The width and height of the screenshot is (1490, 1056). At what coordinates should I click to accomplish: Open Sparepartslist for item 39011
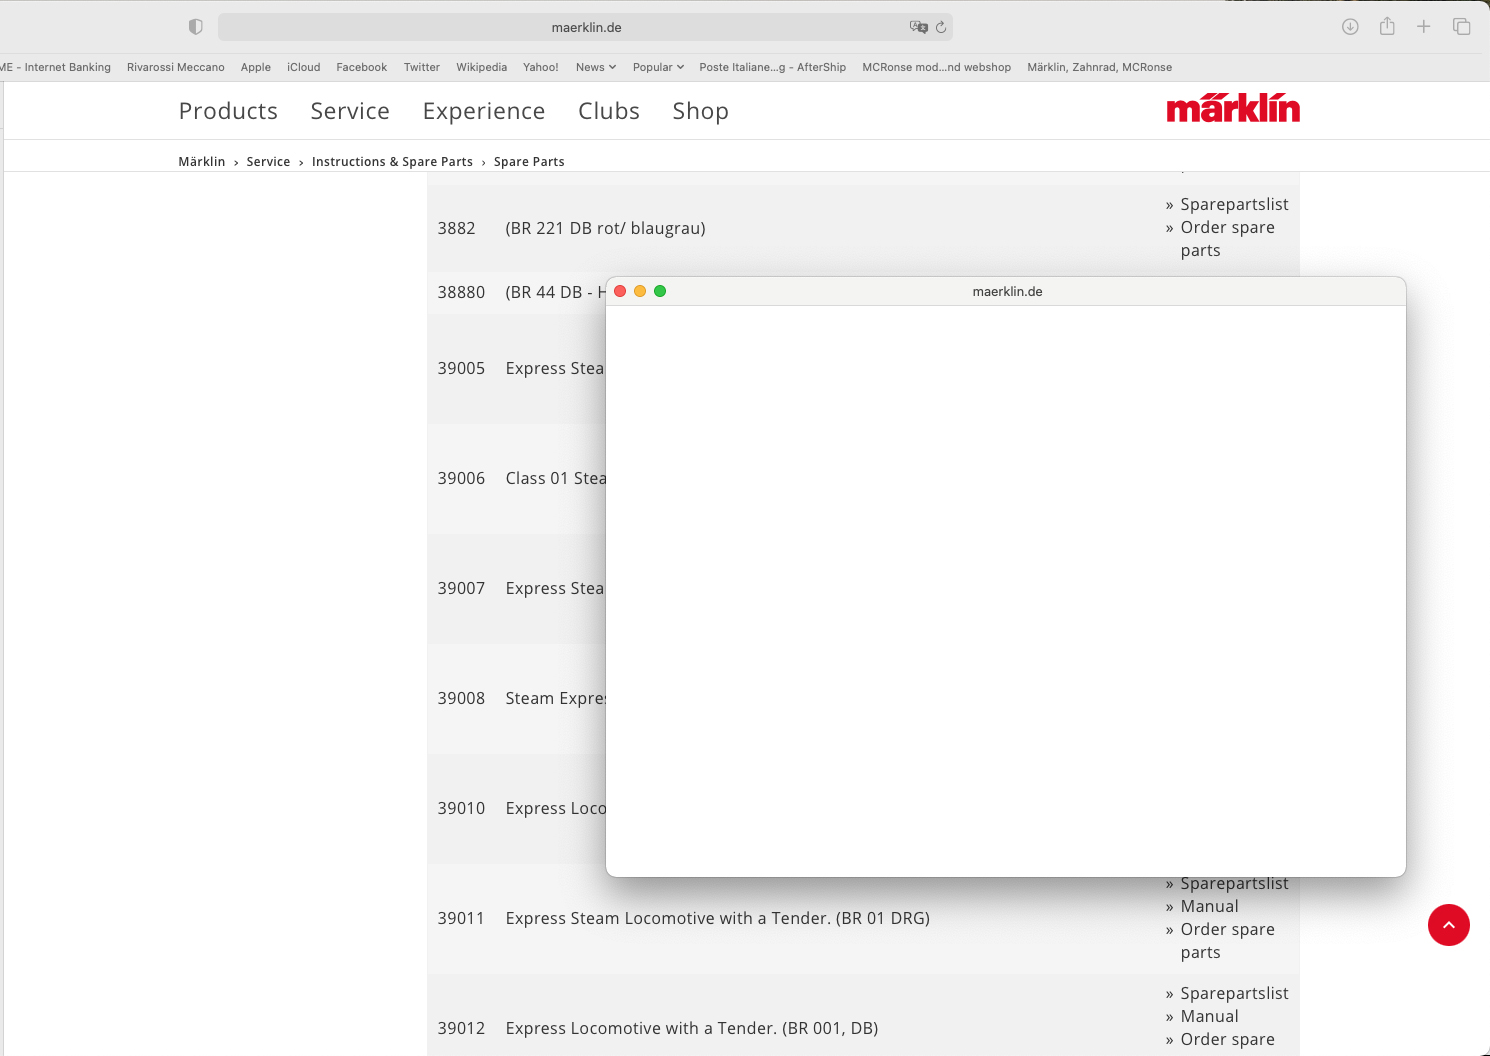(1234, 883)
